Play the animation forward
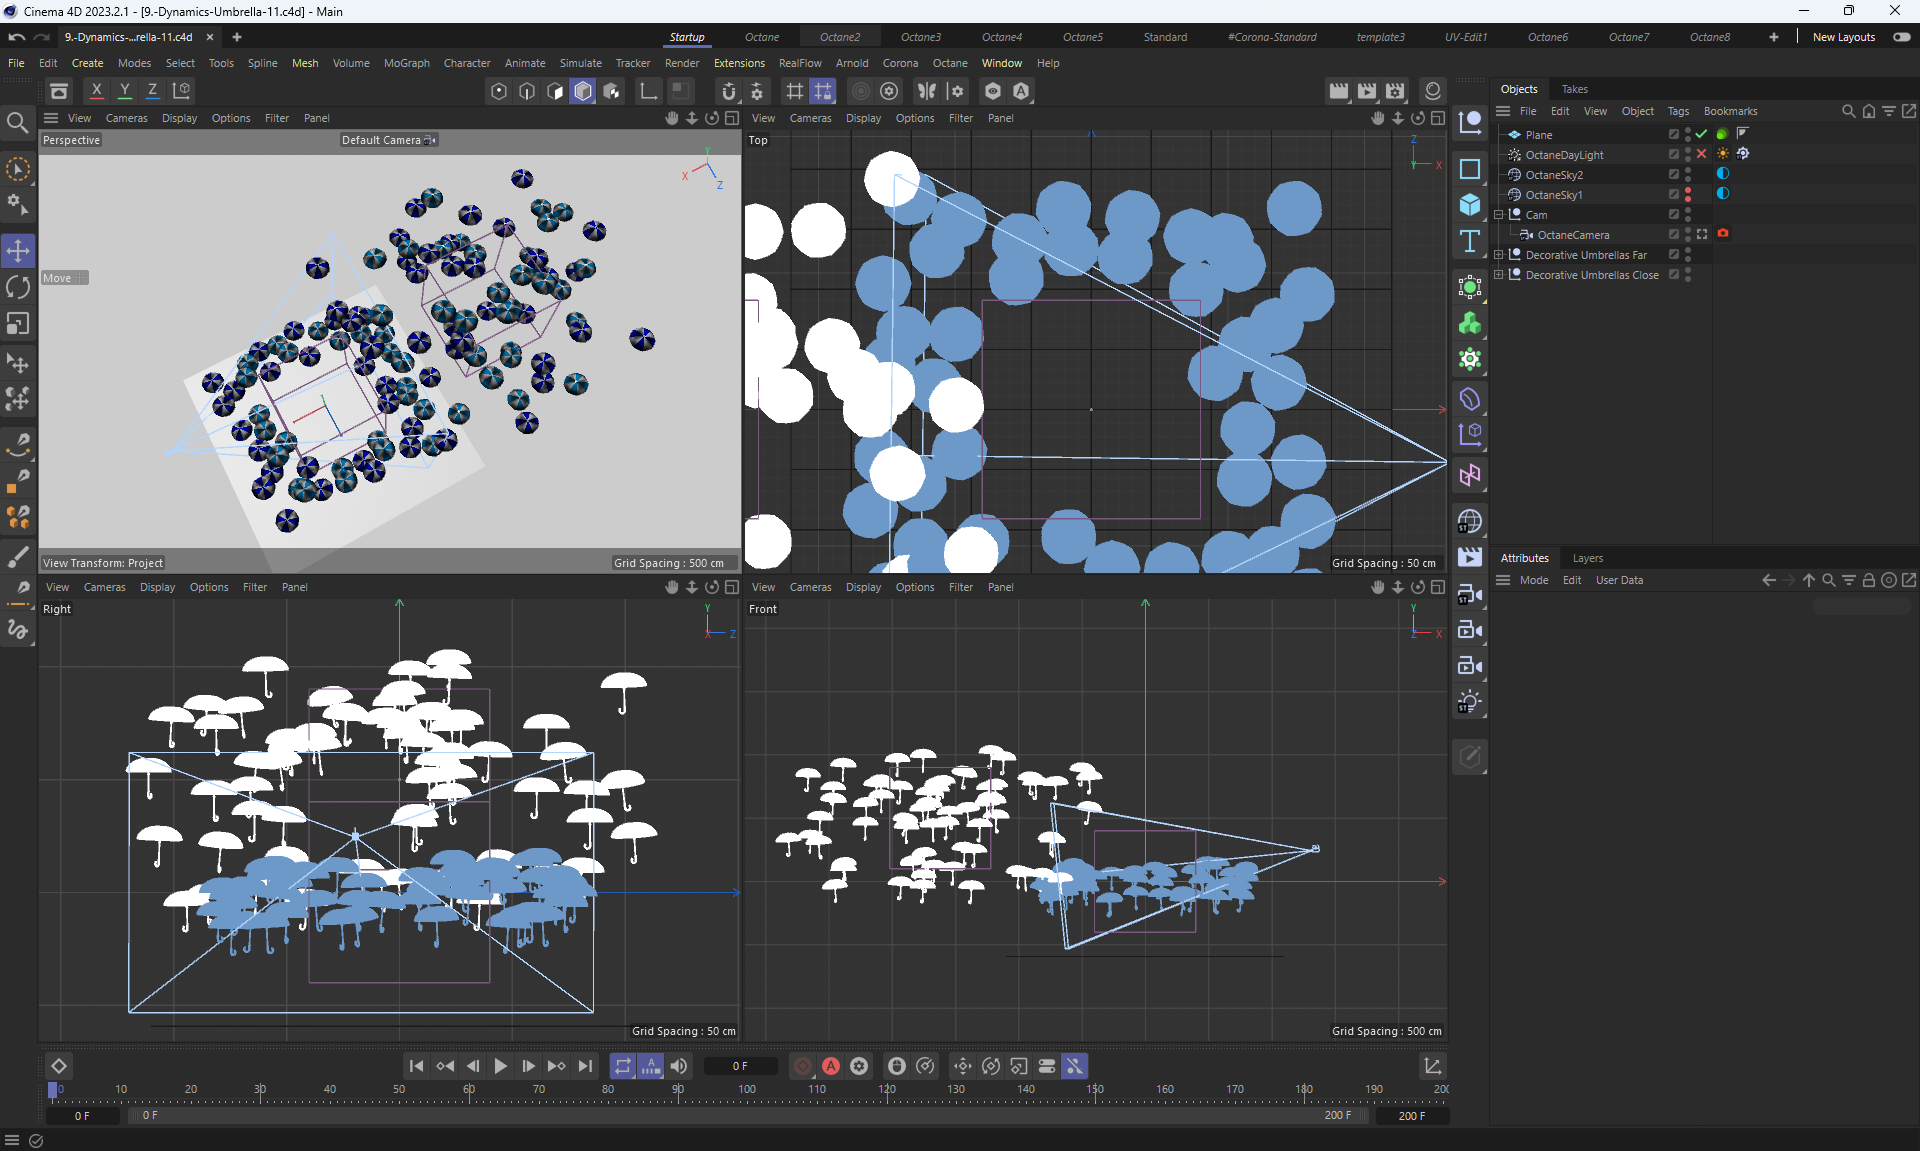This screenshot has width=1920, height=1151. (x=501, y=1066)
